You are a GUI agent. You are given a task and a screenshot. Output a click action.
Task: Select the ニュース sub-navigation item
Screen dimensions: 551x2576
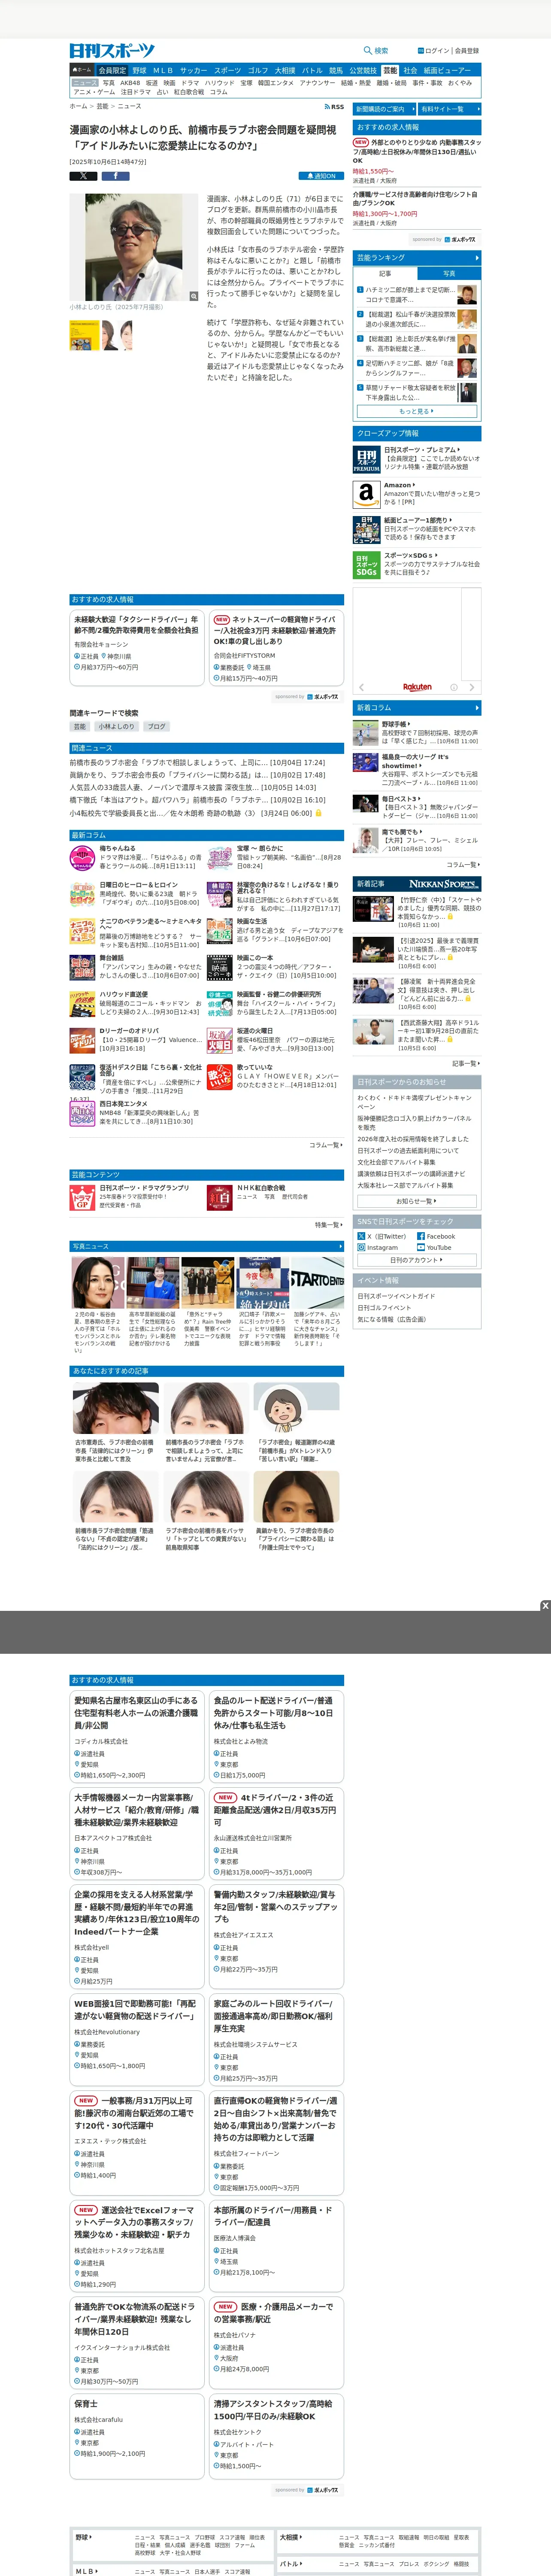tap(84, 83)
